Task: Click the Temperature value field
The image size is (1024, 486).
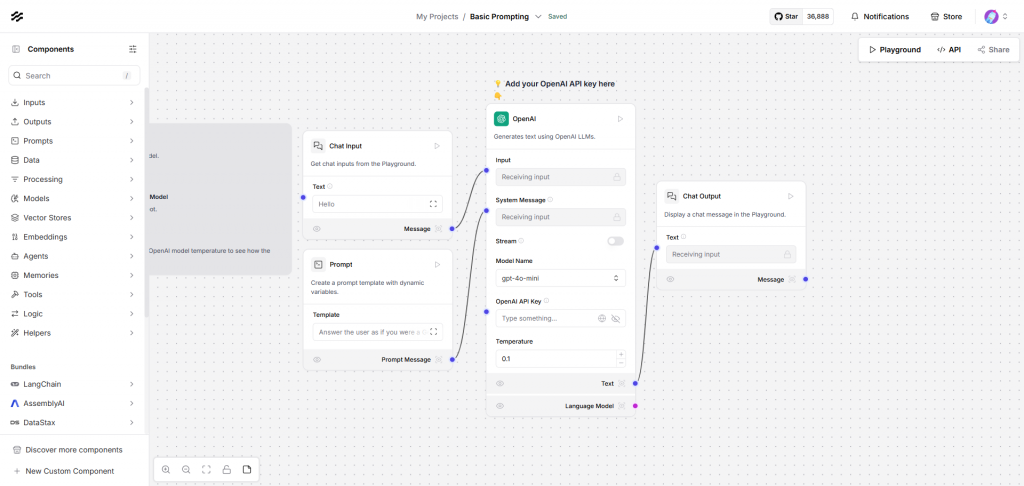Action: coord(555,359)
